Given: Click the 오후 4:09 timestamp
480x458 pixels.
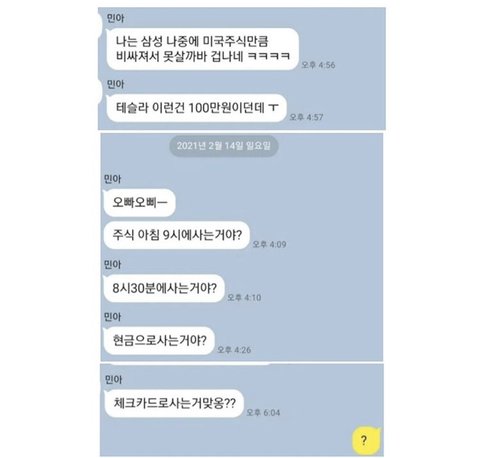Looking at the screenshot, I should (x=269, y=244).
